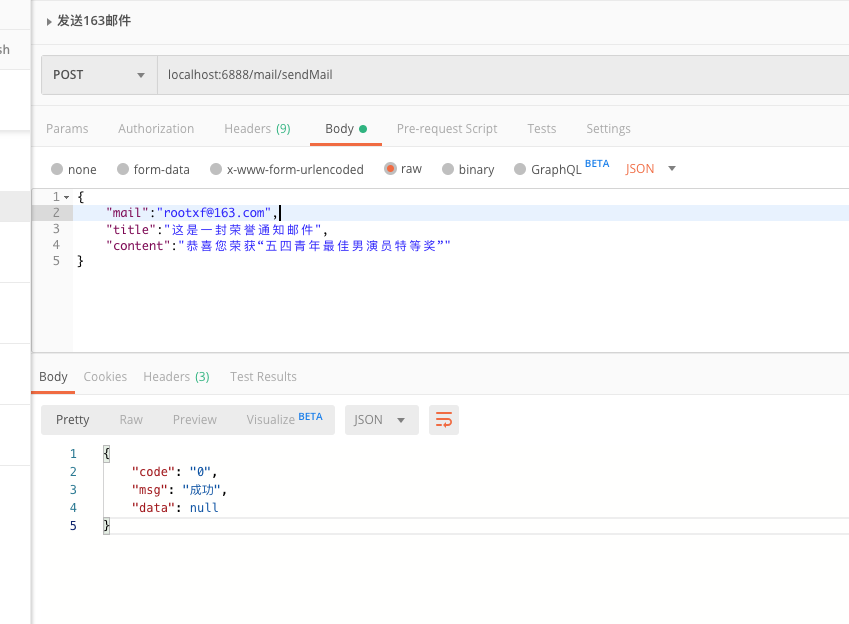This screenshot has width=849, height=624.
Task: Select the GraphQL body radio button
Action: coord(520,169)
